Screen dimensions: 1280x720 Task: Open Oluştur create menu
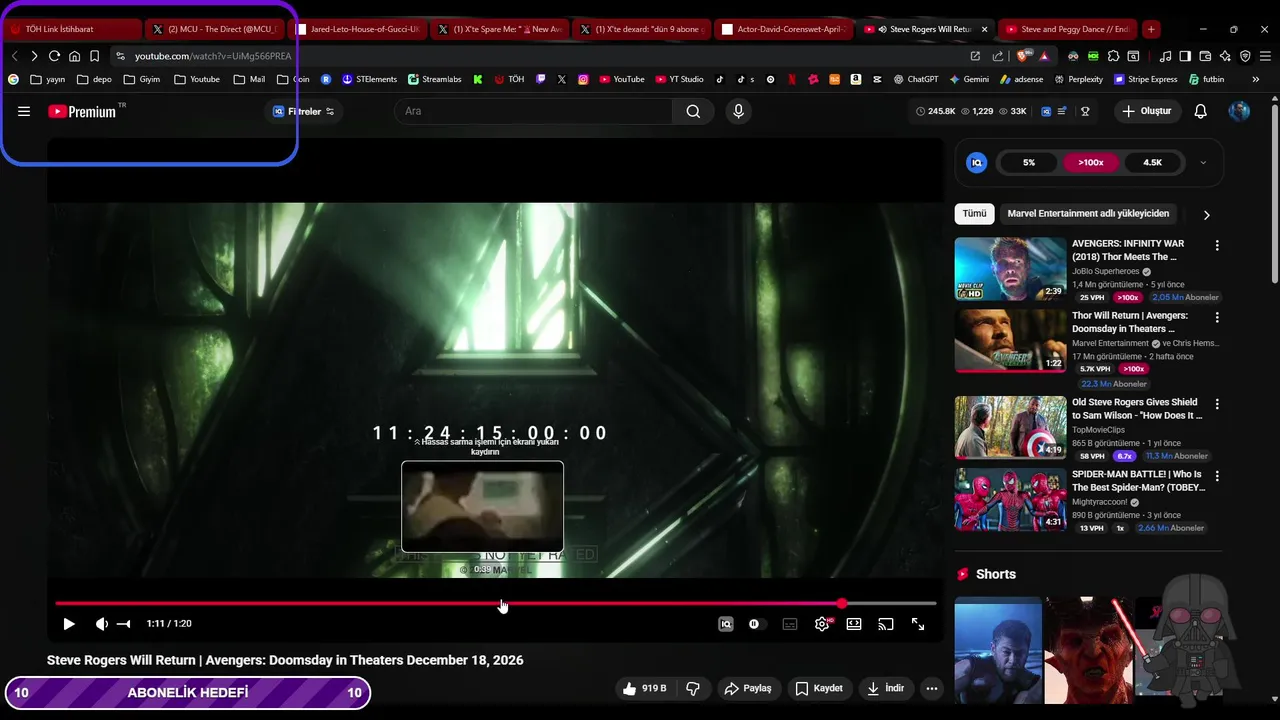pyautogui.click(x=1146, y=111)
